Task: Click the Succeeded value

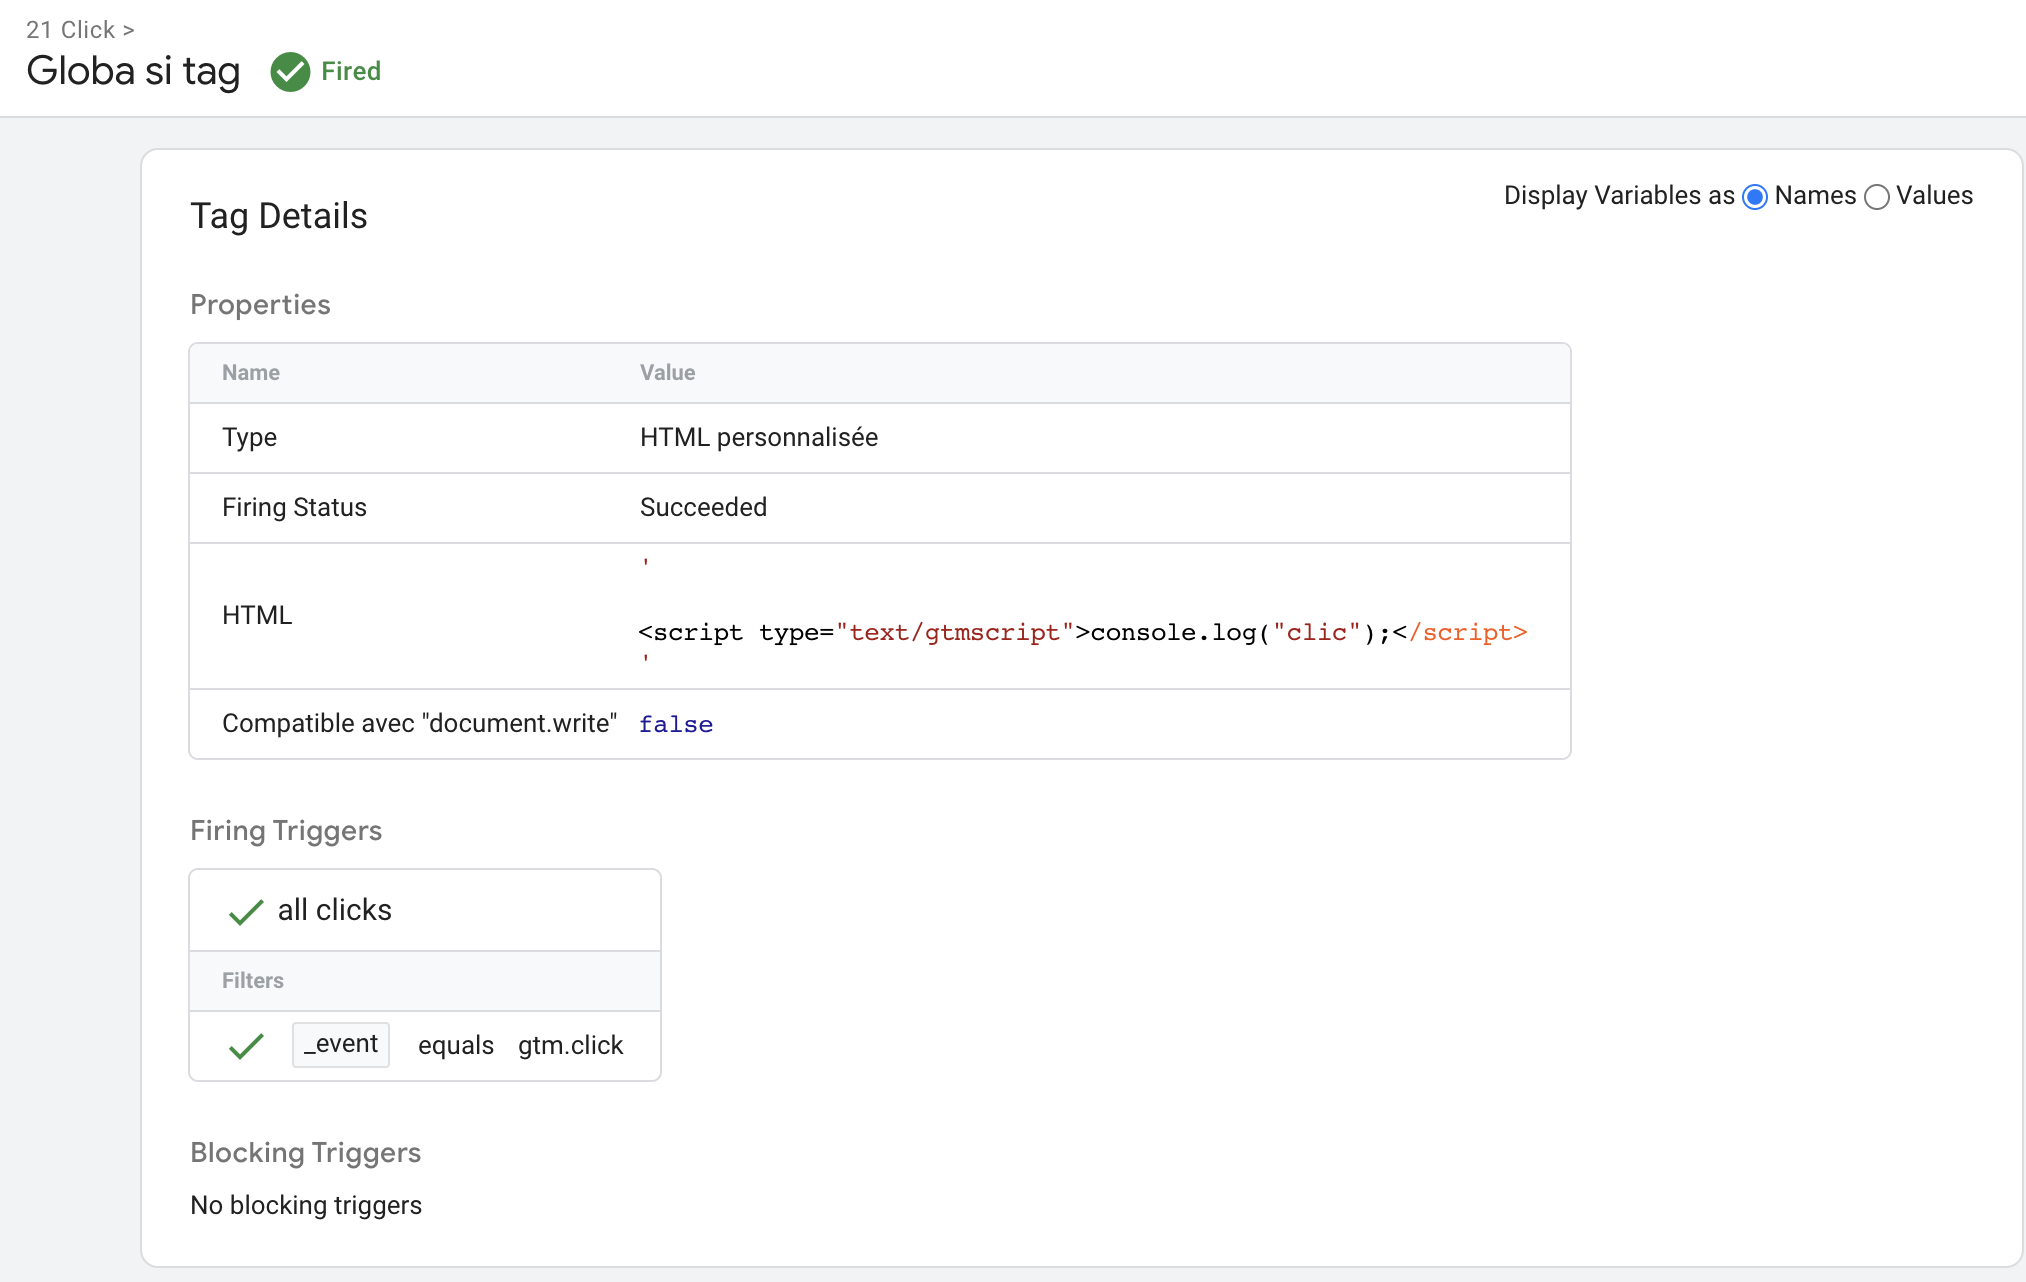Action: (x=703, y=507)
